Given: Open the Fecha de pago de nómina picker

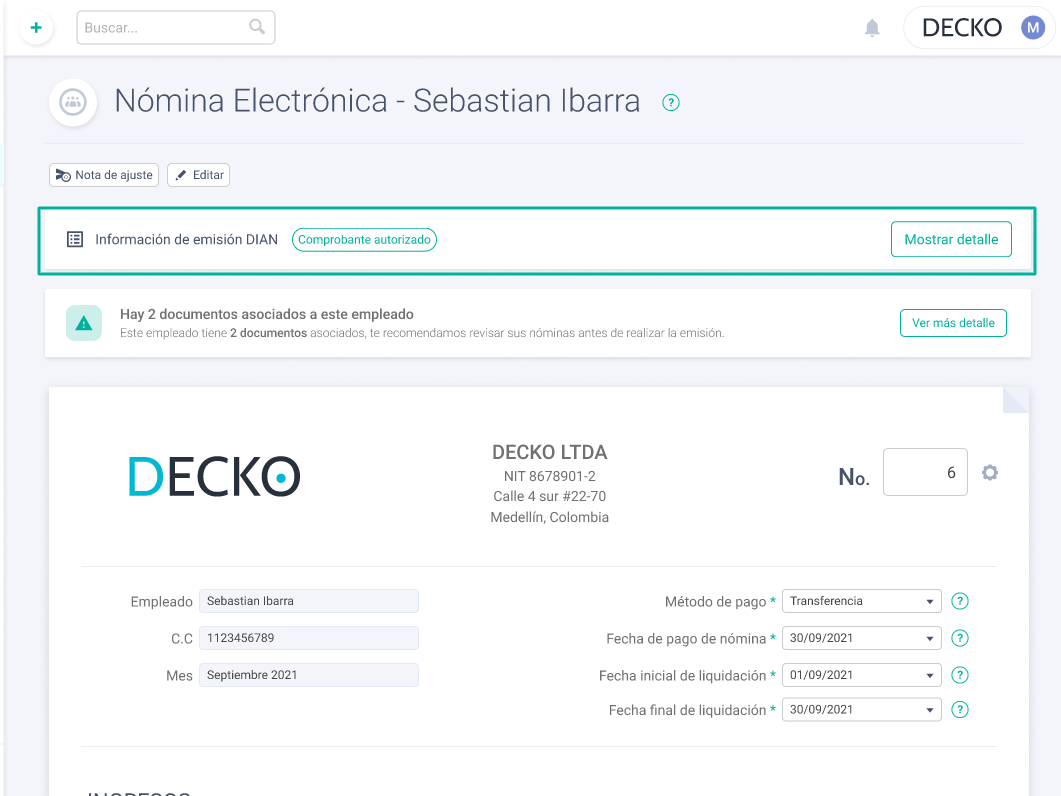Looking at the screenshot, I should coord(861,638).
